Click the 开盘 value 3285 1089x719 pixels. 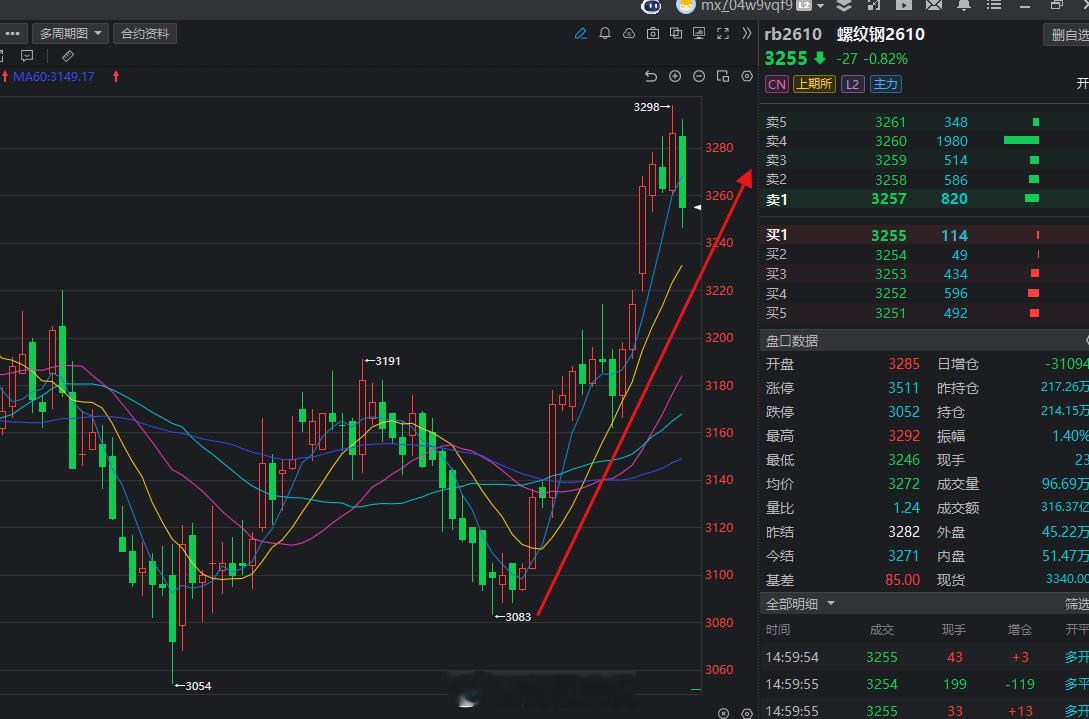[904, 364]
